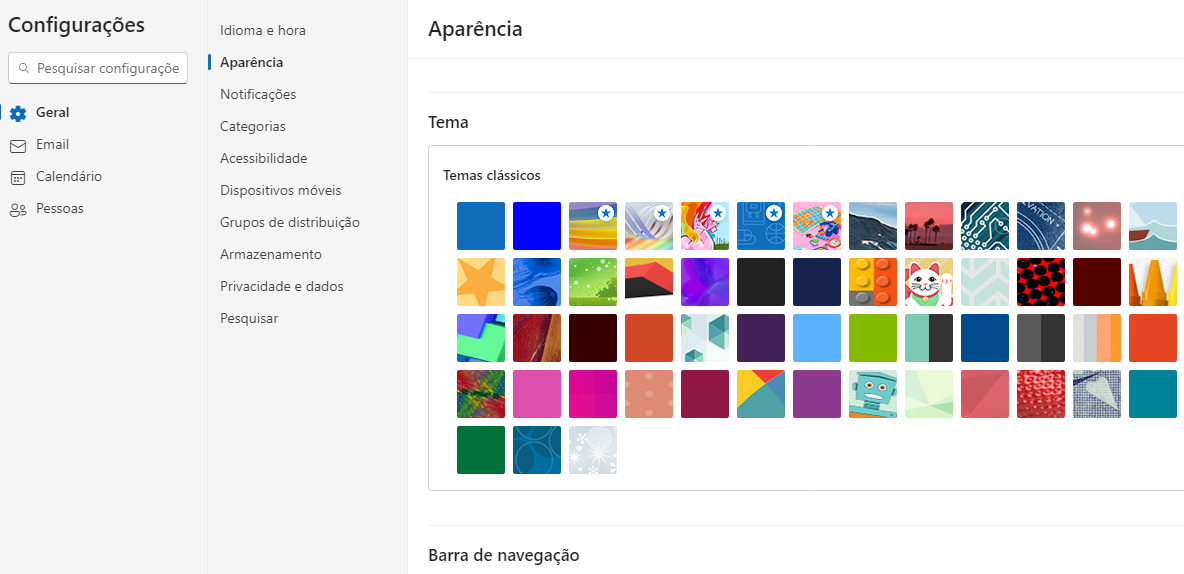The width and height of the screenshot is (1184, 574).
Task: Pick the teal and dark grey split theme
Action: (x=929, y=338)
